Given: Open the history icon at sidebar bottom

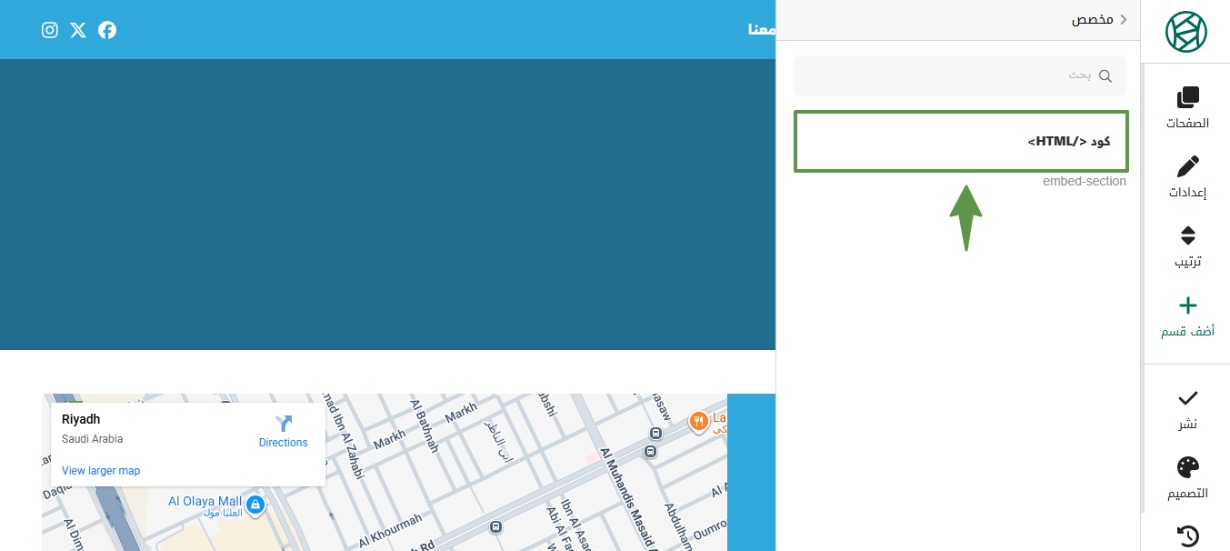Looking at the screenshot, I should [1187, 536].
